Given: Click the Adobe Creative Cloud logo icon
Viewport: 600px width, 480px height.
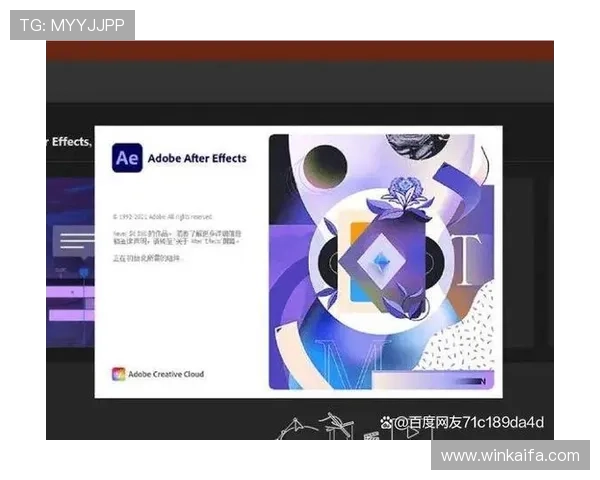Looking at the screenshot, I should 118,374.
